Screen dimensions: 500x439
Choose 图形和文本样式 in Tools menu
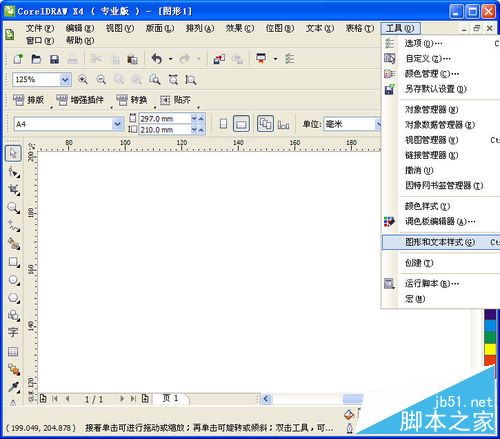click(441, 242)
